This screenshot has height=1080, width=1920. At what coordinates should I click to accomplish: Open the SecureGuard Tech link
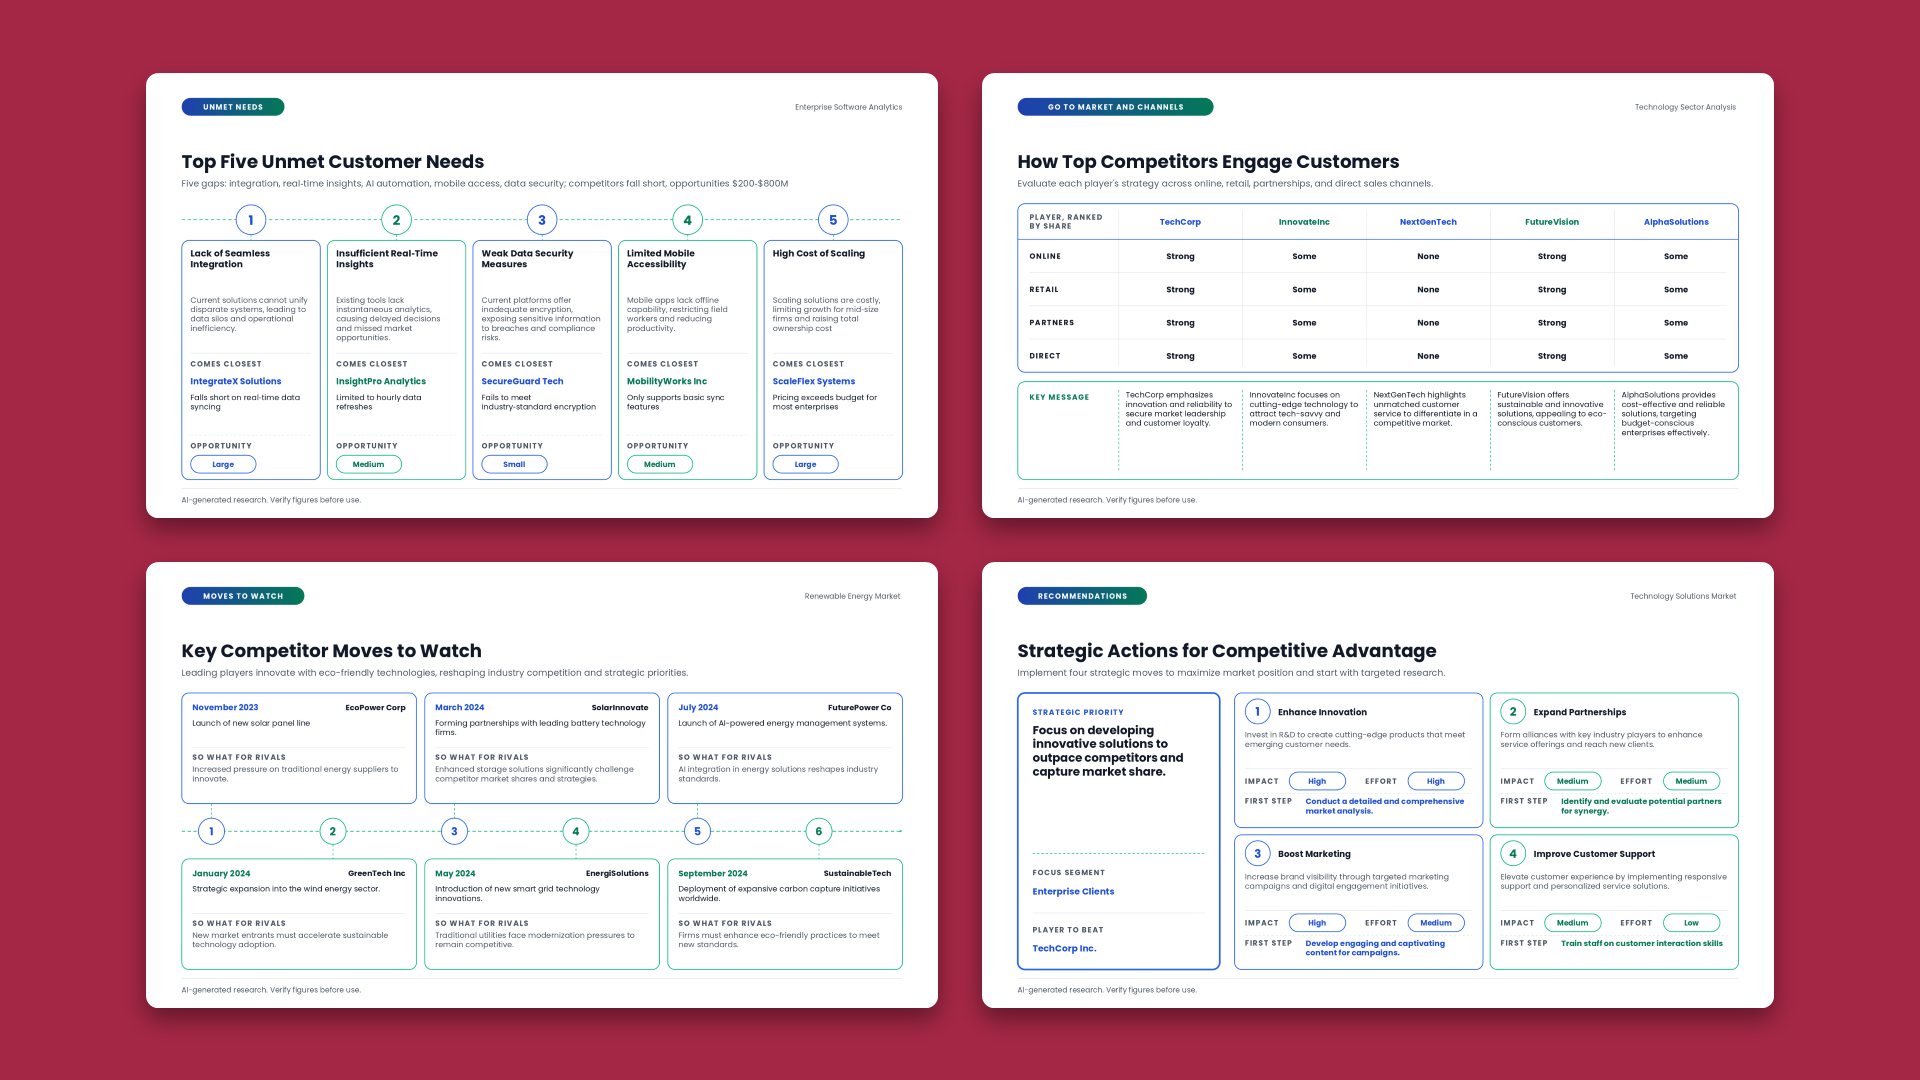point(522,381)
